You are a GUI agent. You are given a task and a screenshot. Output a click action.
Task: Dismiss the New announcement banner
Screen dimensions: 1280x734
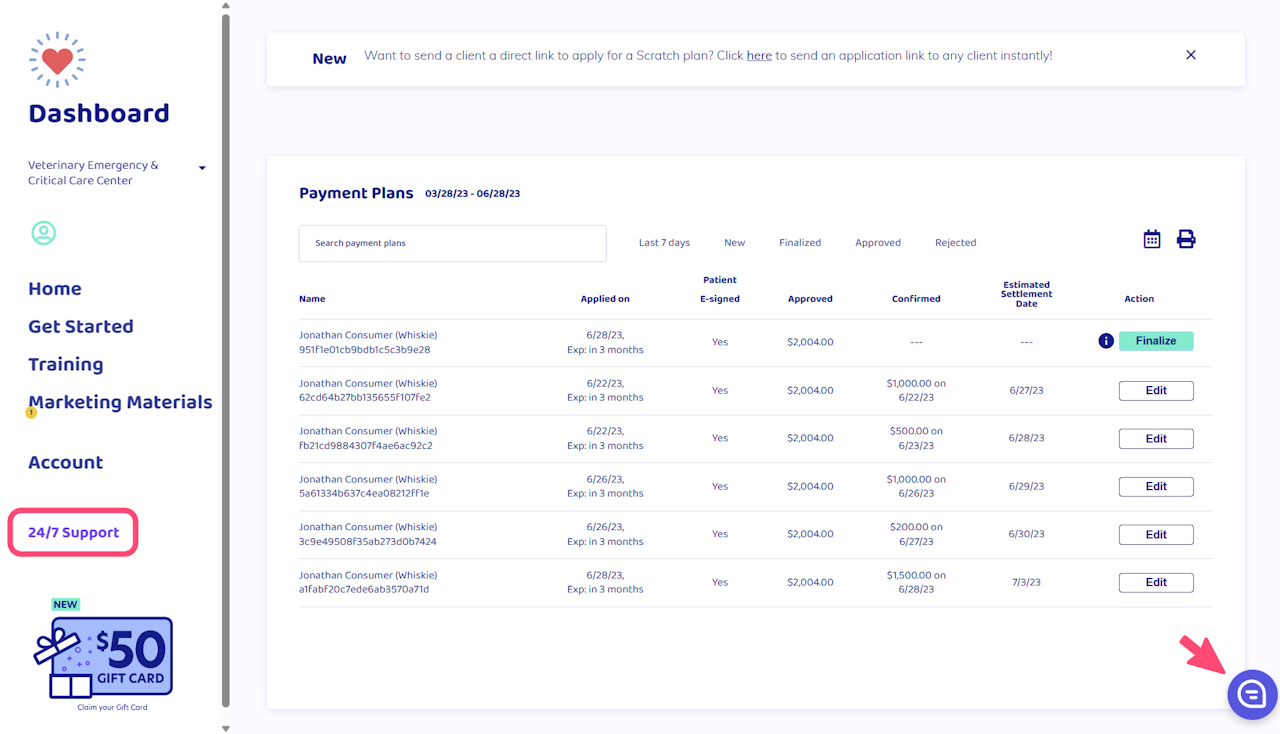[1190, 55]
